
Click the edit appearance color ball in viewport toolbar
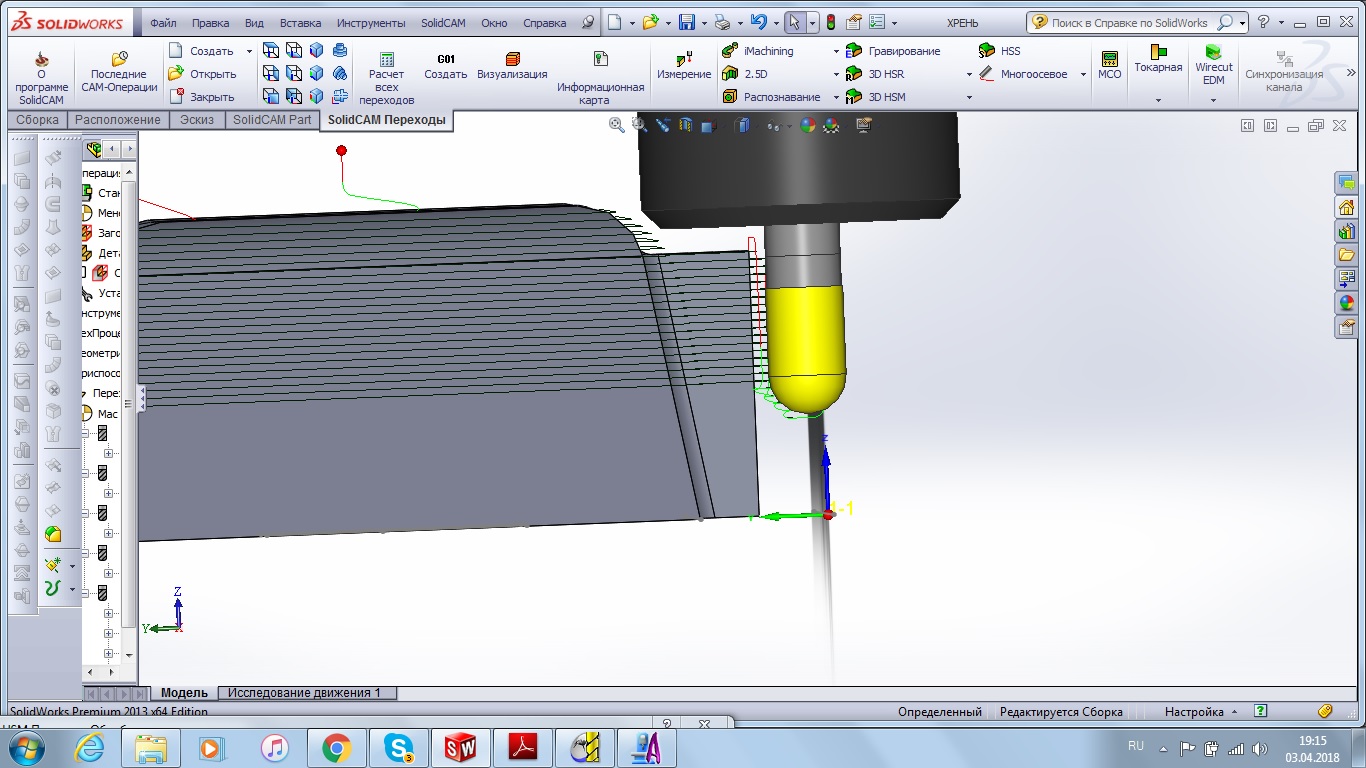(x=807, y=125)
